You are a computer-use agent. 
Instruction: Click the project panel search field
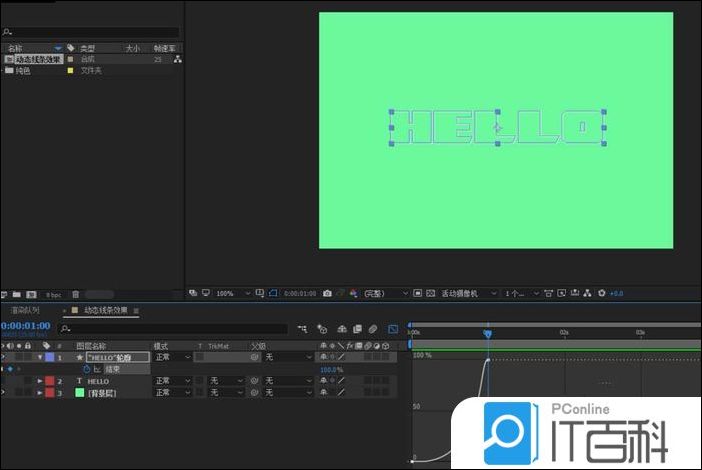pyautogui.click(x=91, y=32)
